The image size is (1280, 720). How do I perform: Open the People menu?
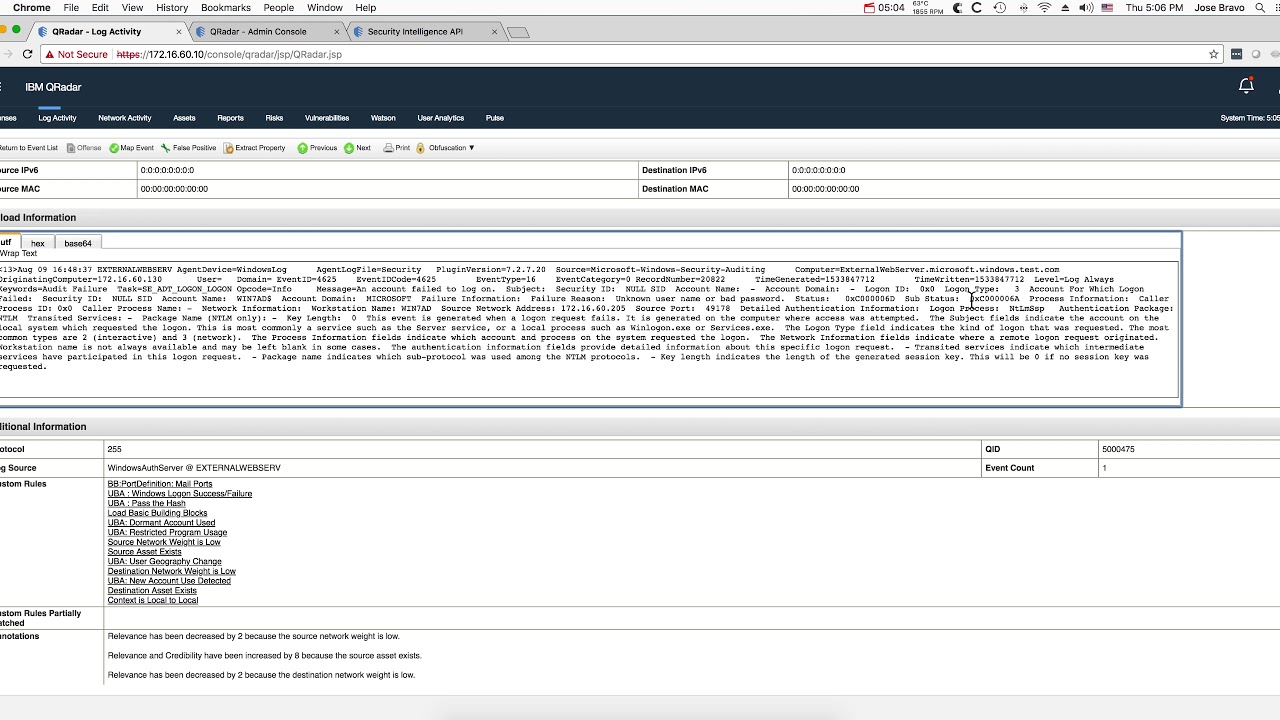pyautogui.click(x=279, y=8)
